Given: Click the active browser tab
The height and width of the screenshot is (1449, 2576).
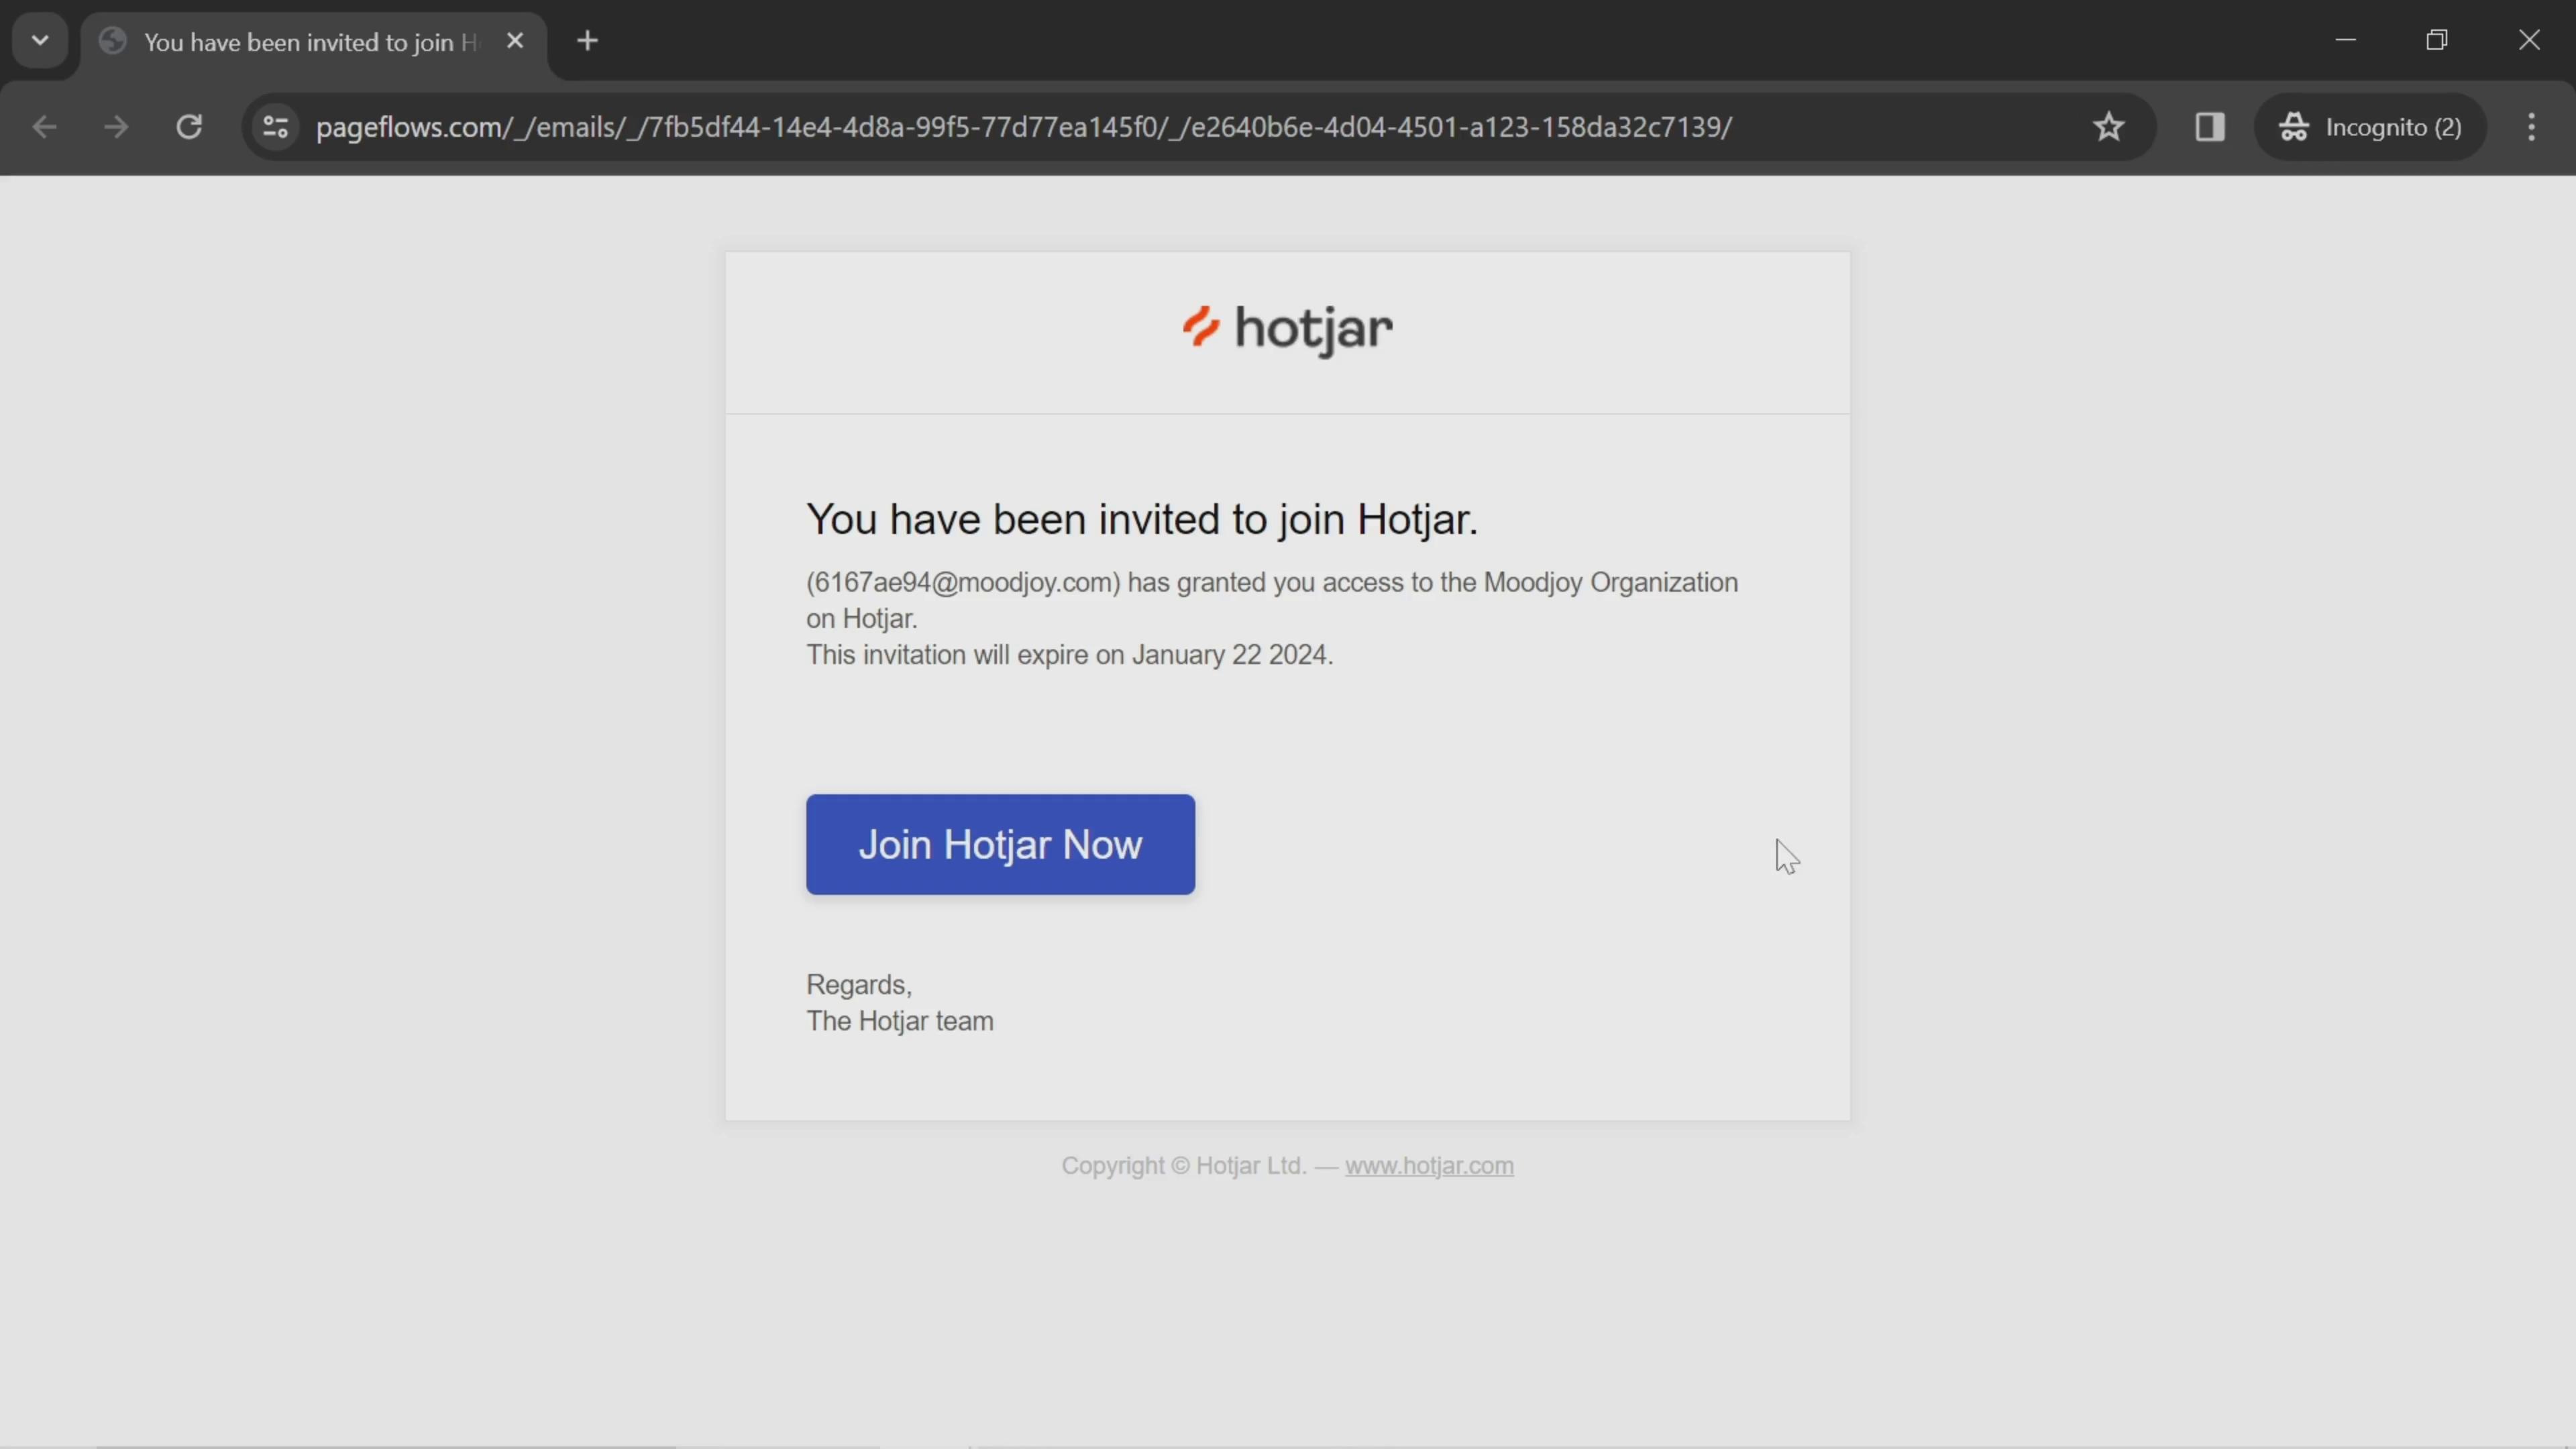Looking at the screenshot, I should pos(311,39).
